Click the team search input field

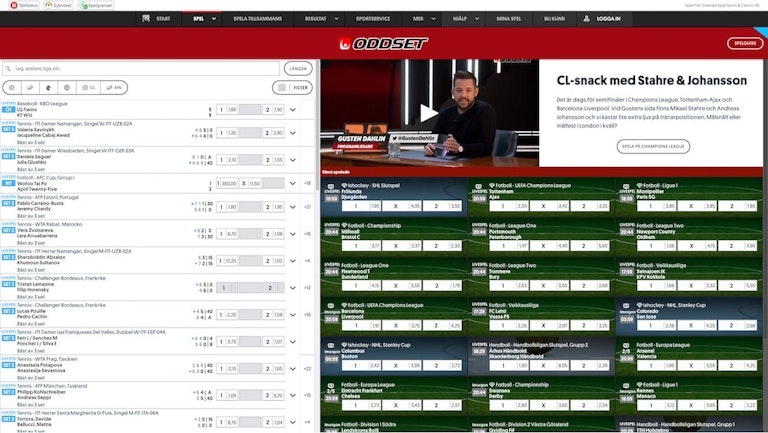[x=140, y=68]
